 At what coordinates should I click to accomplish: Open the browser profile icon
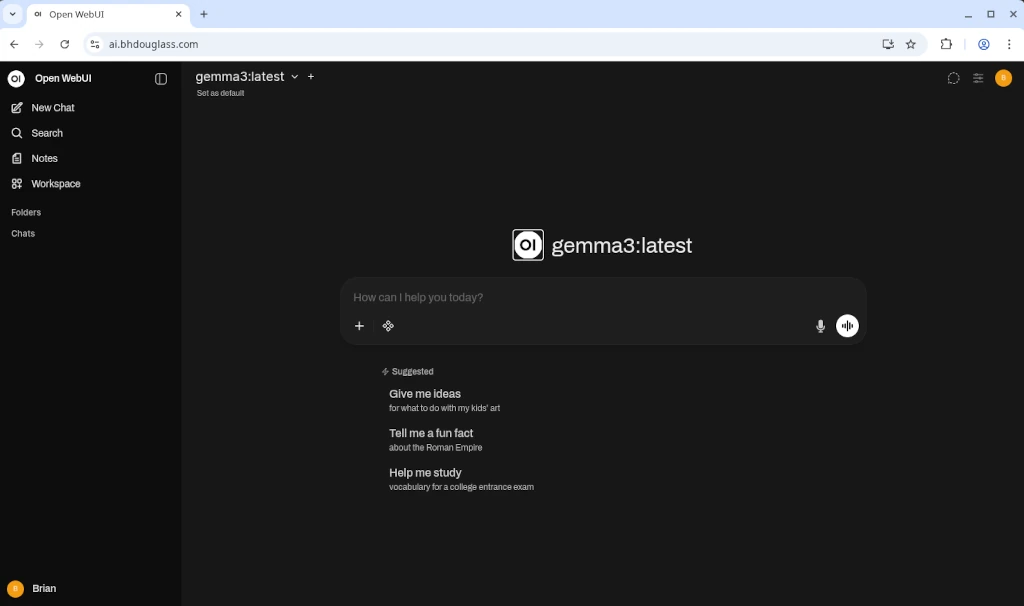tap(984, 44)
